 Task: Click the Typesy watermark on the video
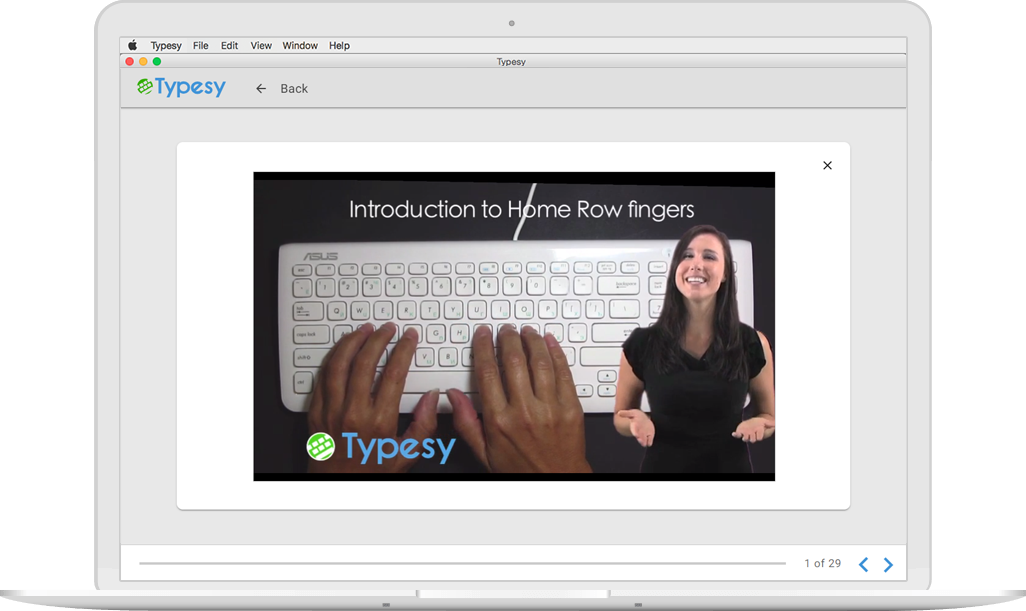(x=380, y=446)
